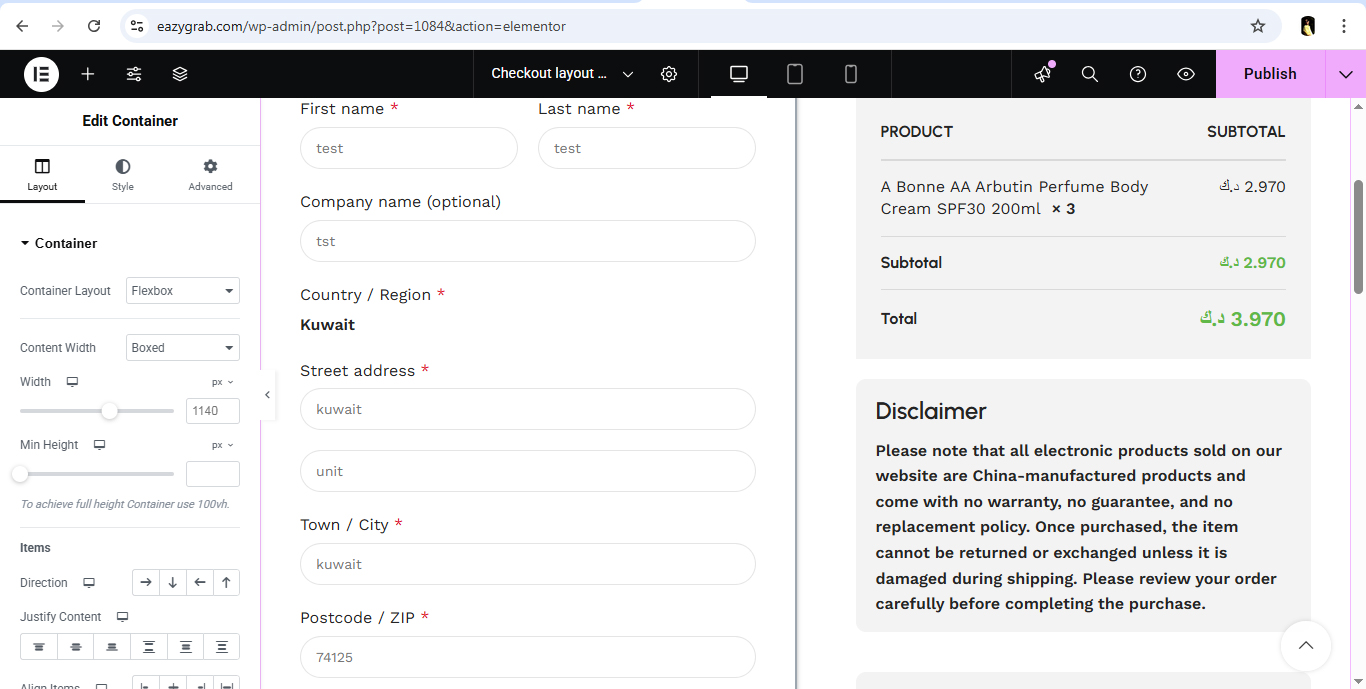This screenshot has height=689, width=1366.
Task: Open Chrome three-dot menu
Action: (x=1345, y=26)
